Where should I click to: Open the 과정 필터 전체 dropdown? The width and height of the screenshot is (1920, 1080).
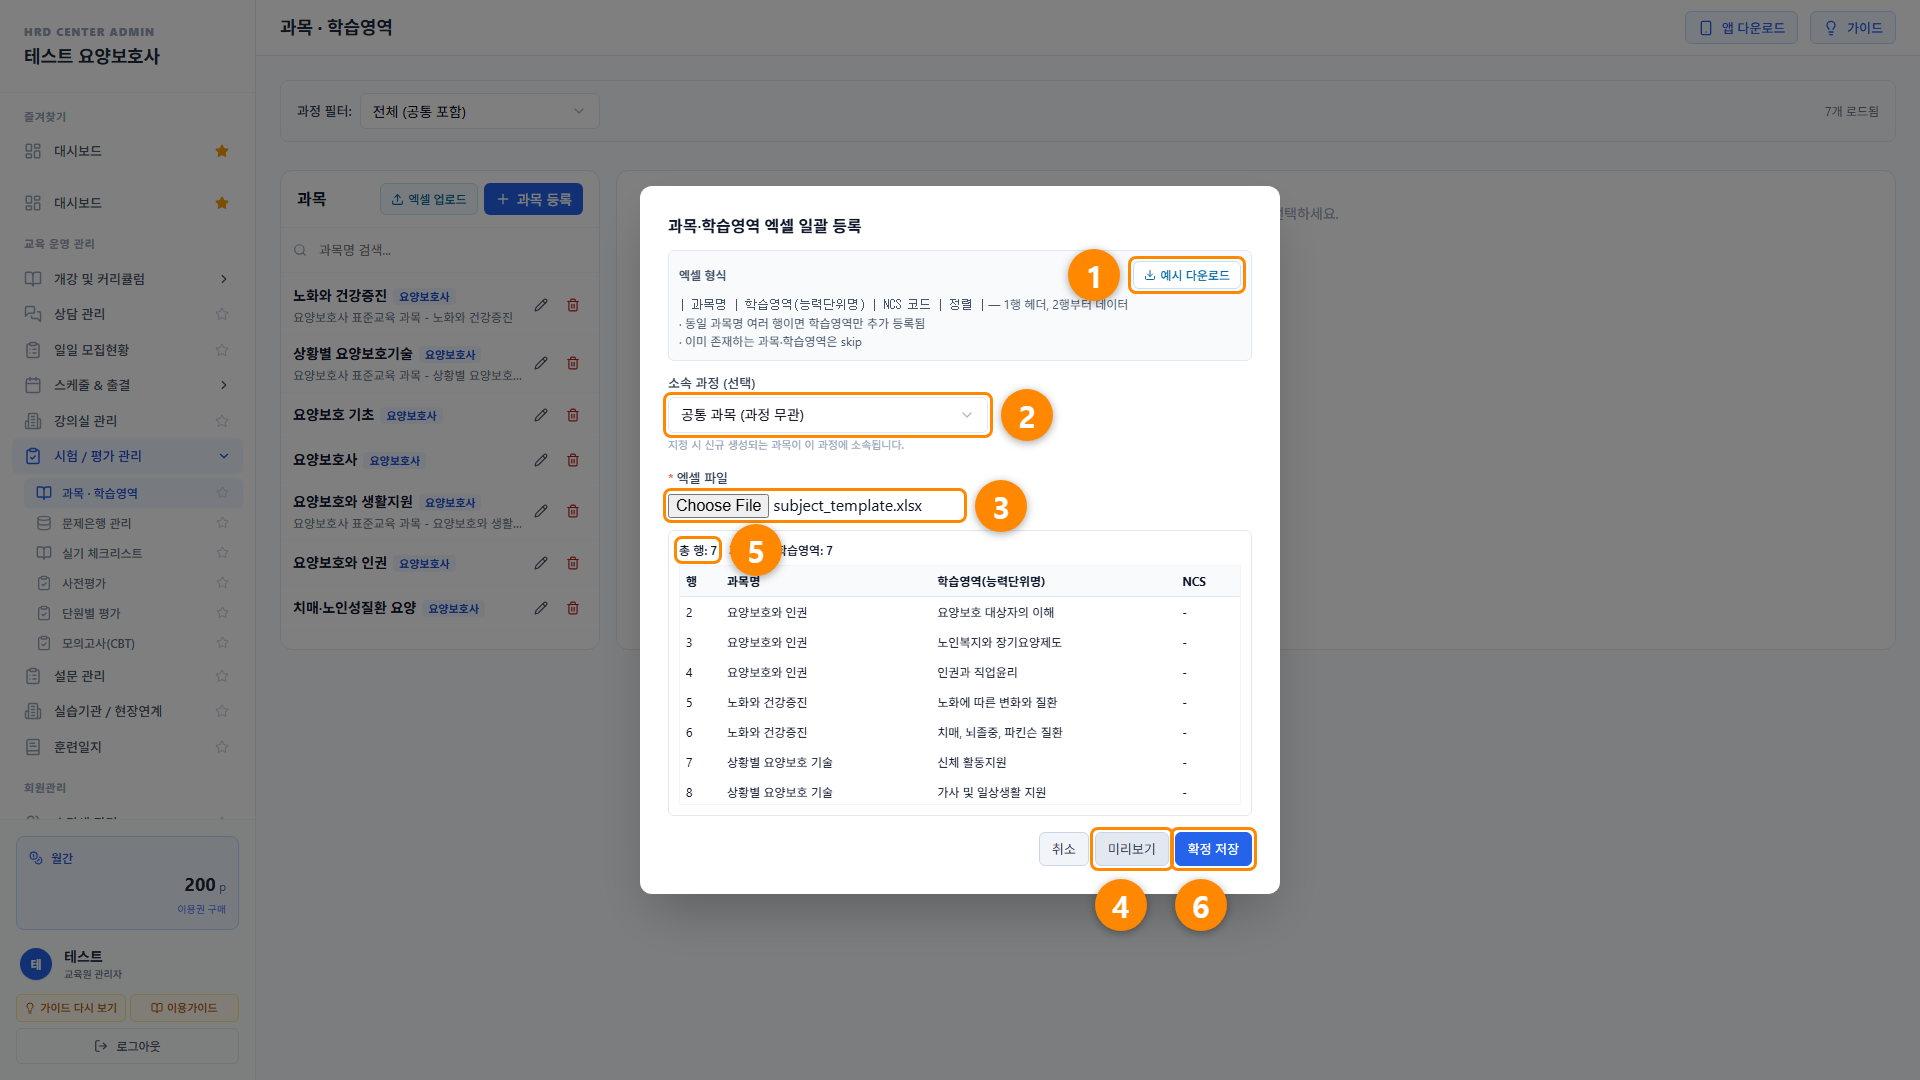pyautogui.click(x=480, y=111)
